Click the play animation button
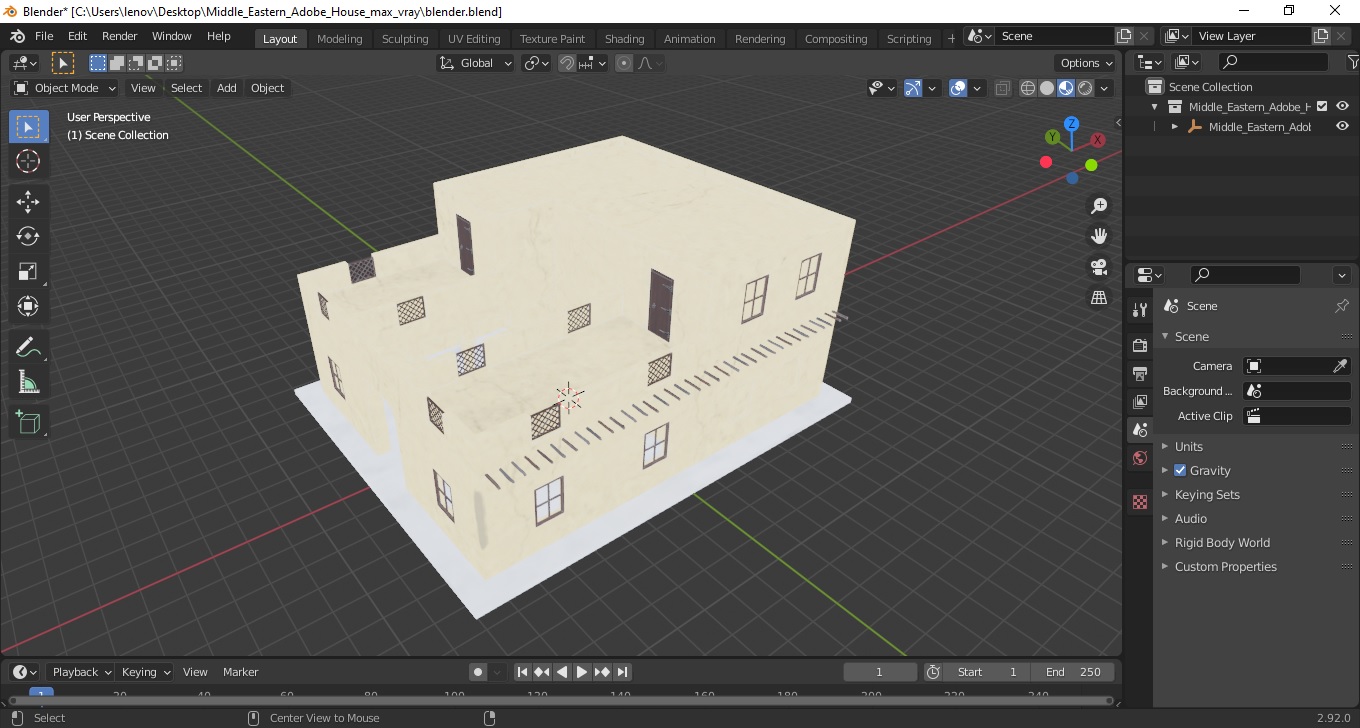Image resolution: width=1360 pixels, height=728 pixels. 582,672
